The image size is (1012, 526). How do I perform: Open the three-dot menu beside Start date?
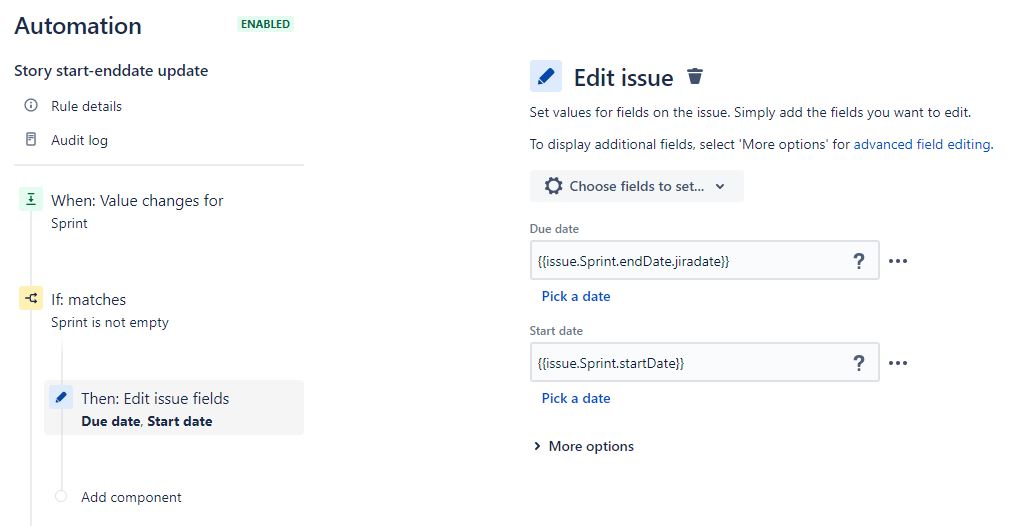point(898,363)
